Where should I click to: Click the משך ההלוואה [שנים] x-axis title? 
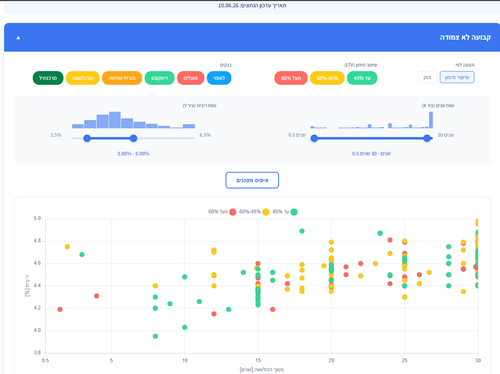pyautogui.click(x=262, y=369)
